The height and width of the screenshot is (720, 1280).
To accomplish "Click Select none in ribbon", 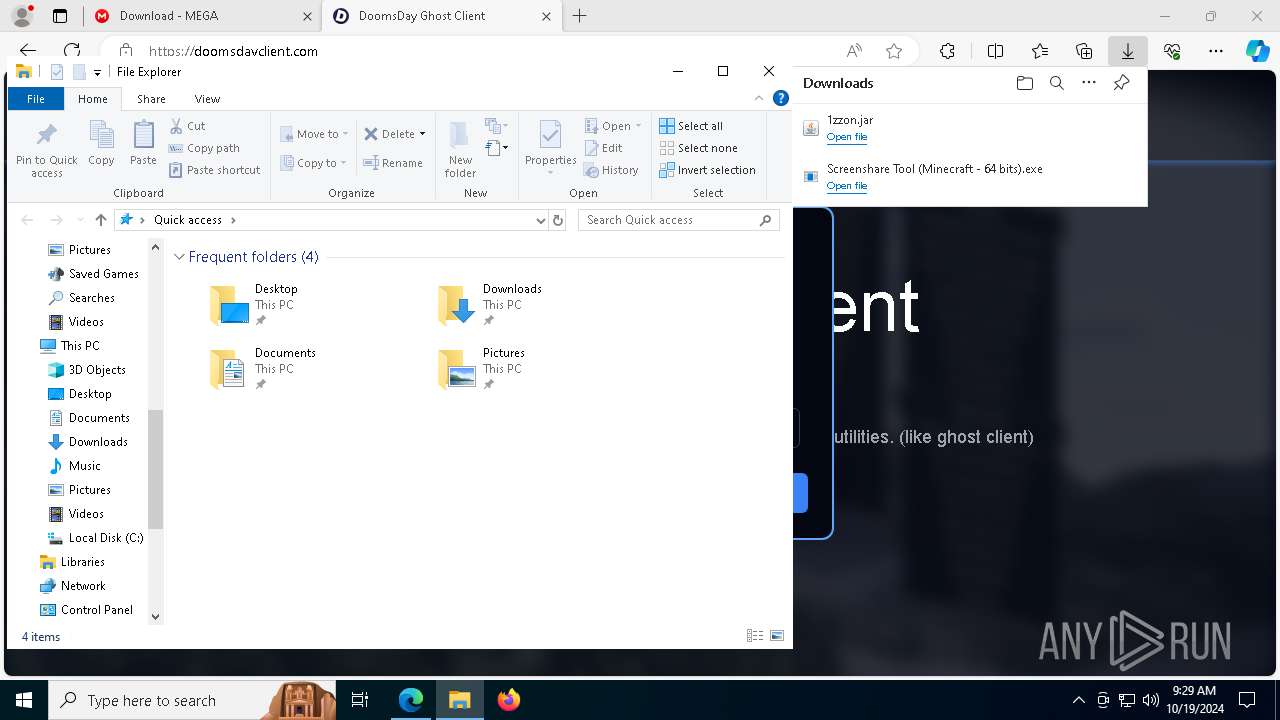I will (x=698, y=148).
